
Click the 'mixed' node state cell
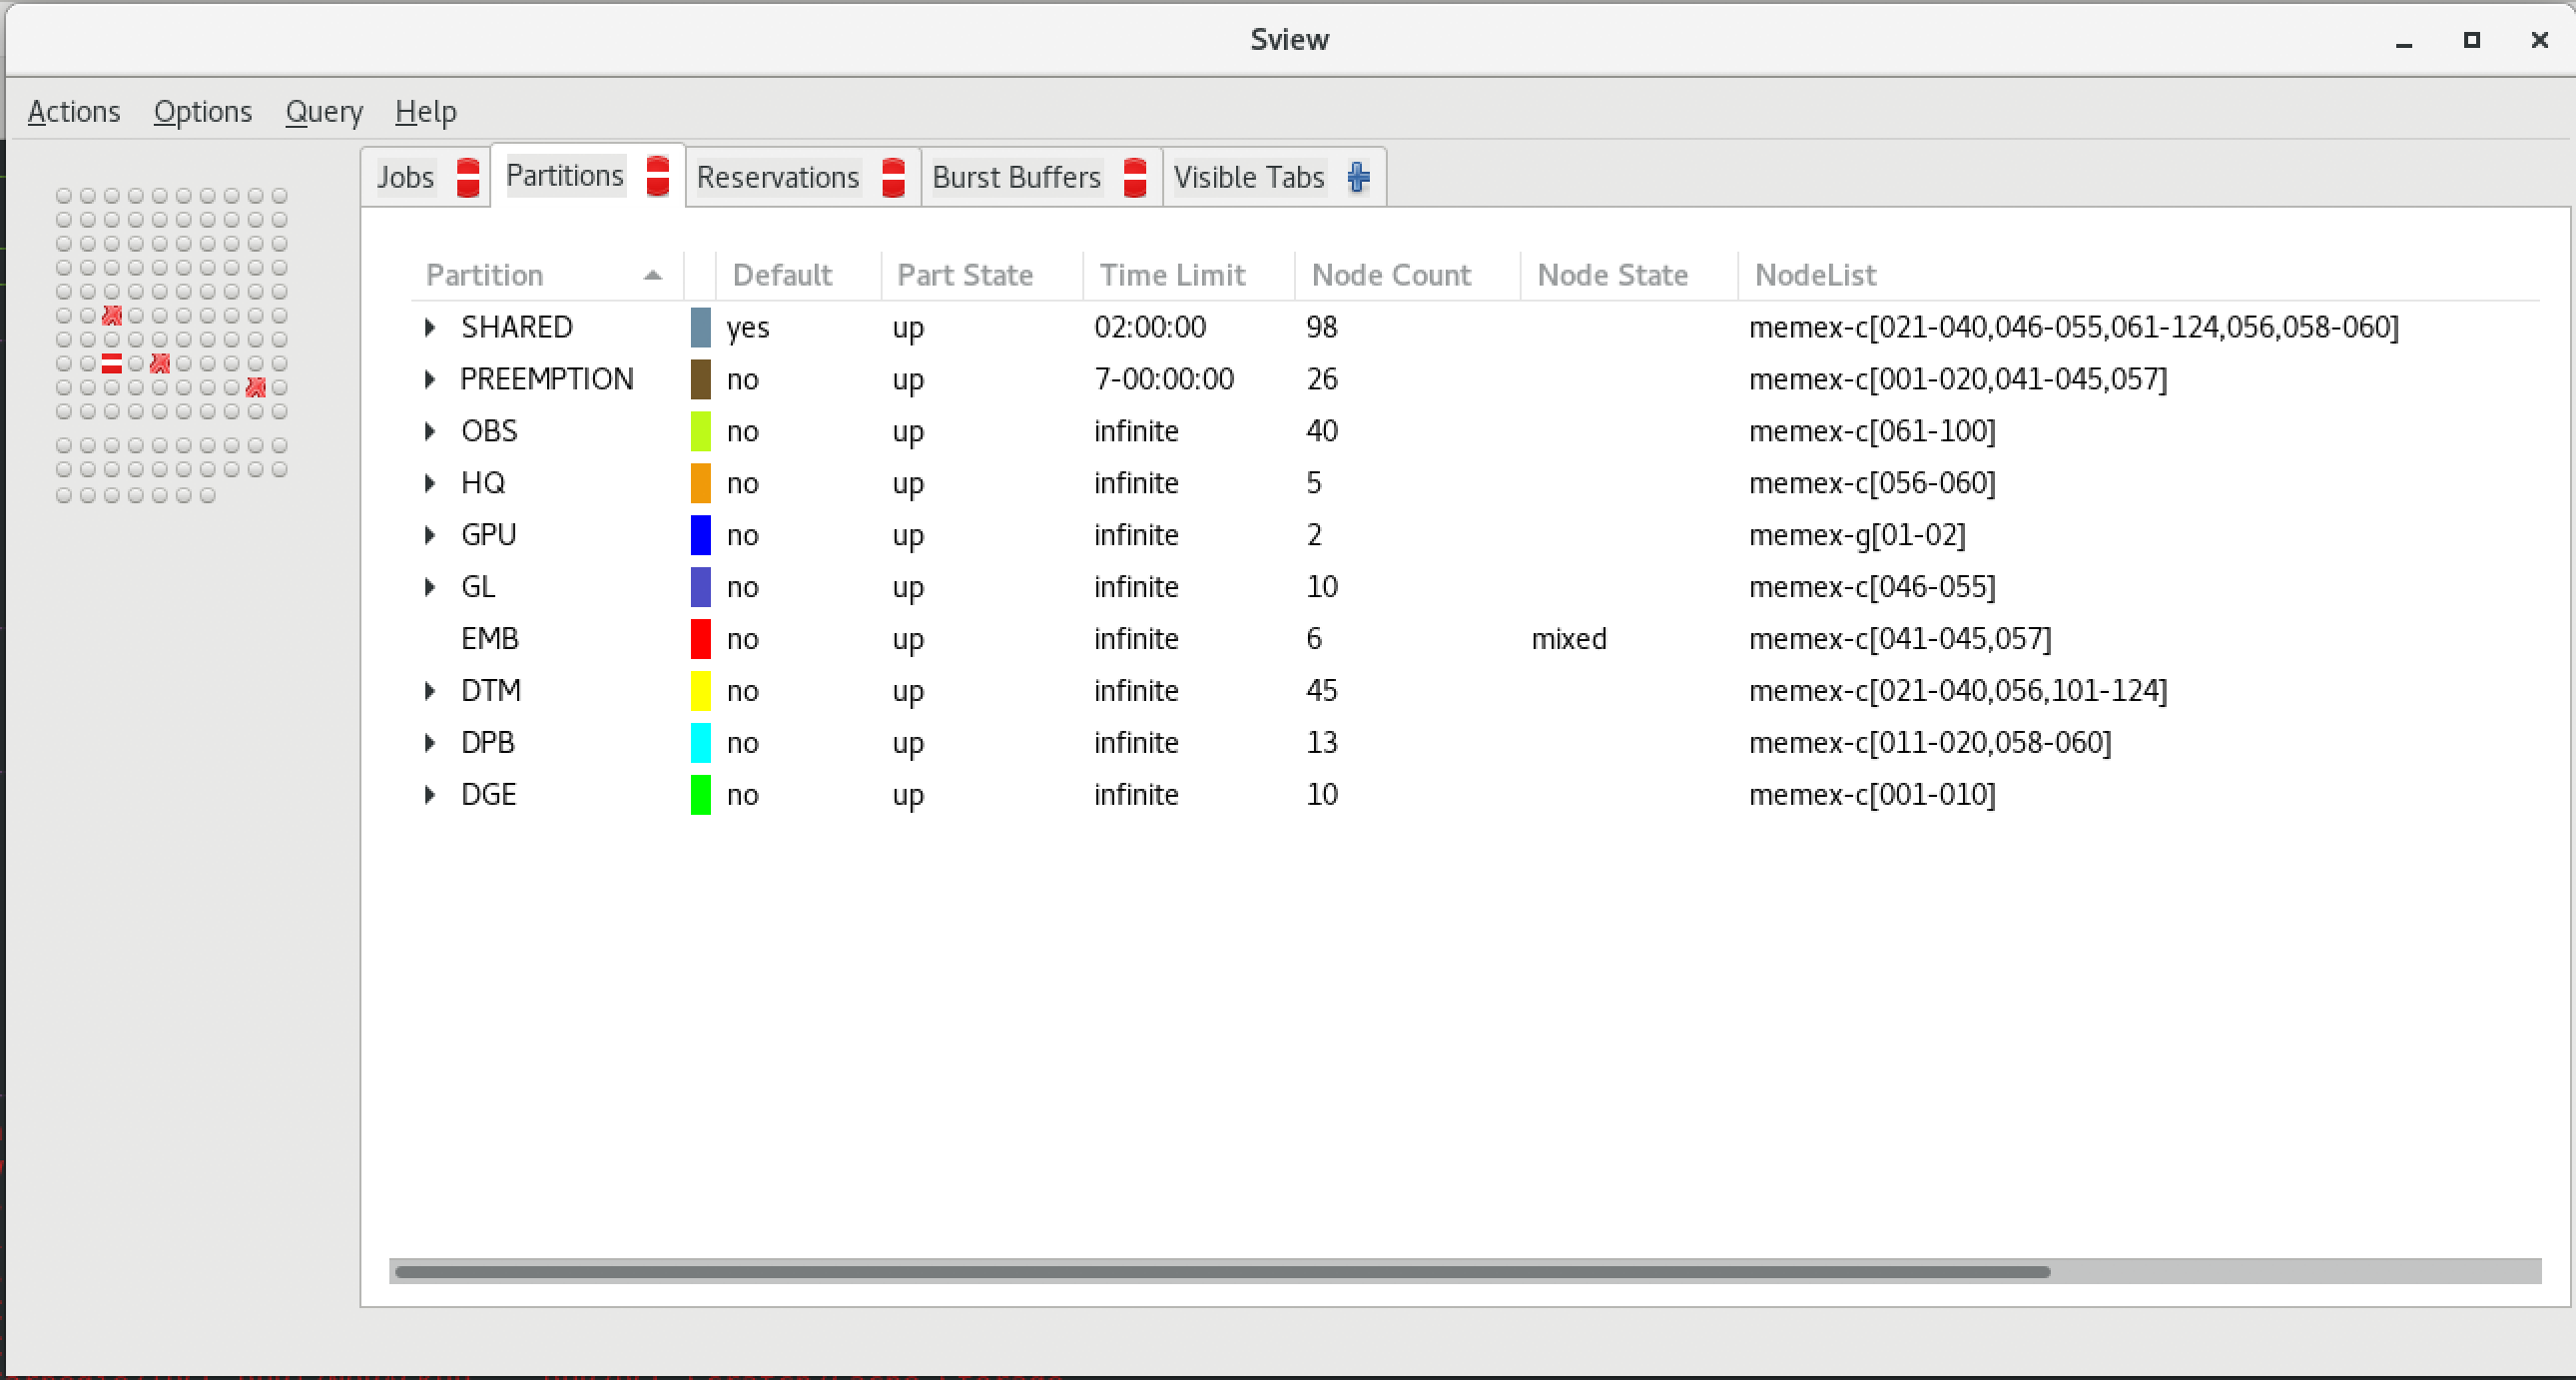click(1569, 639)
